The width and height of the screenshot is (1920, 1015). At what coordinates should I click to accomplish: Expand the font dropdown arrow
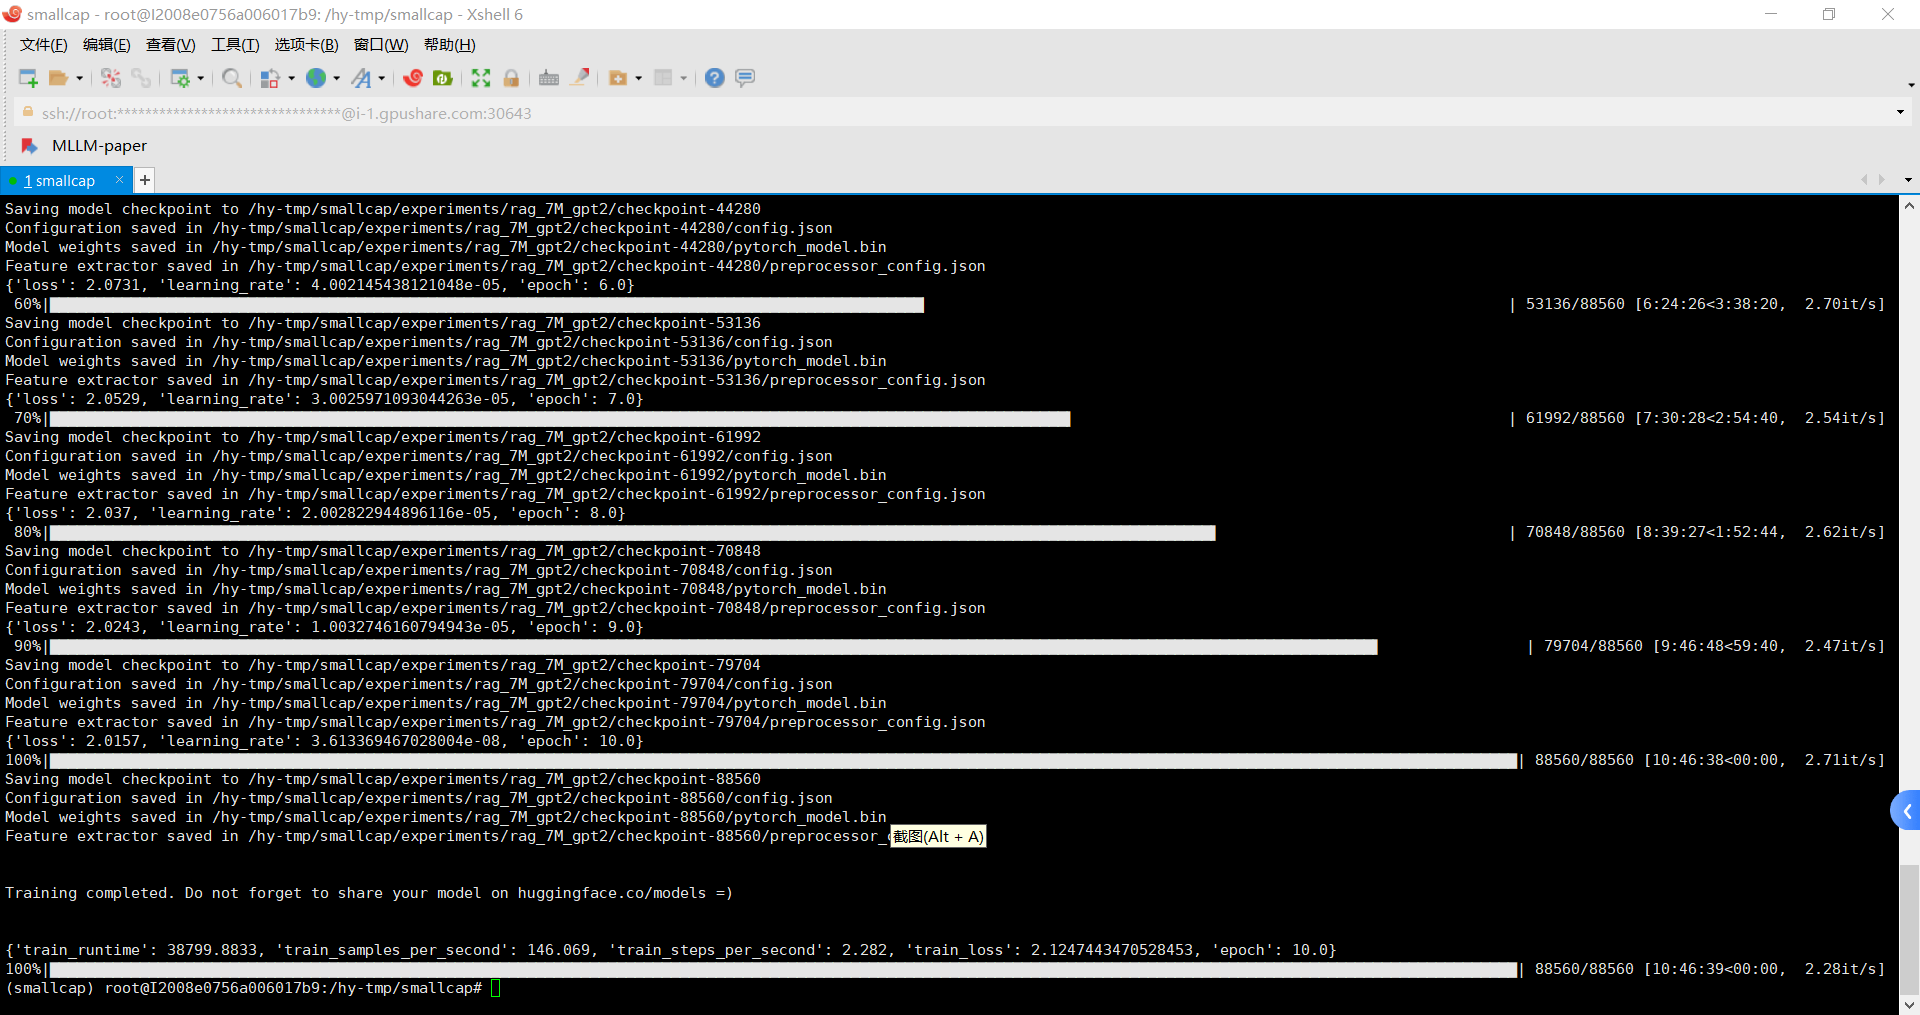tap(382, 78)
